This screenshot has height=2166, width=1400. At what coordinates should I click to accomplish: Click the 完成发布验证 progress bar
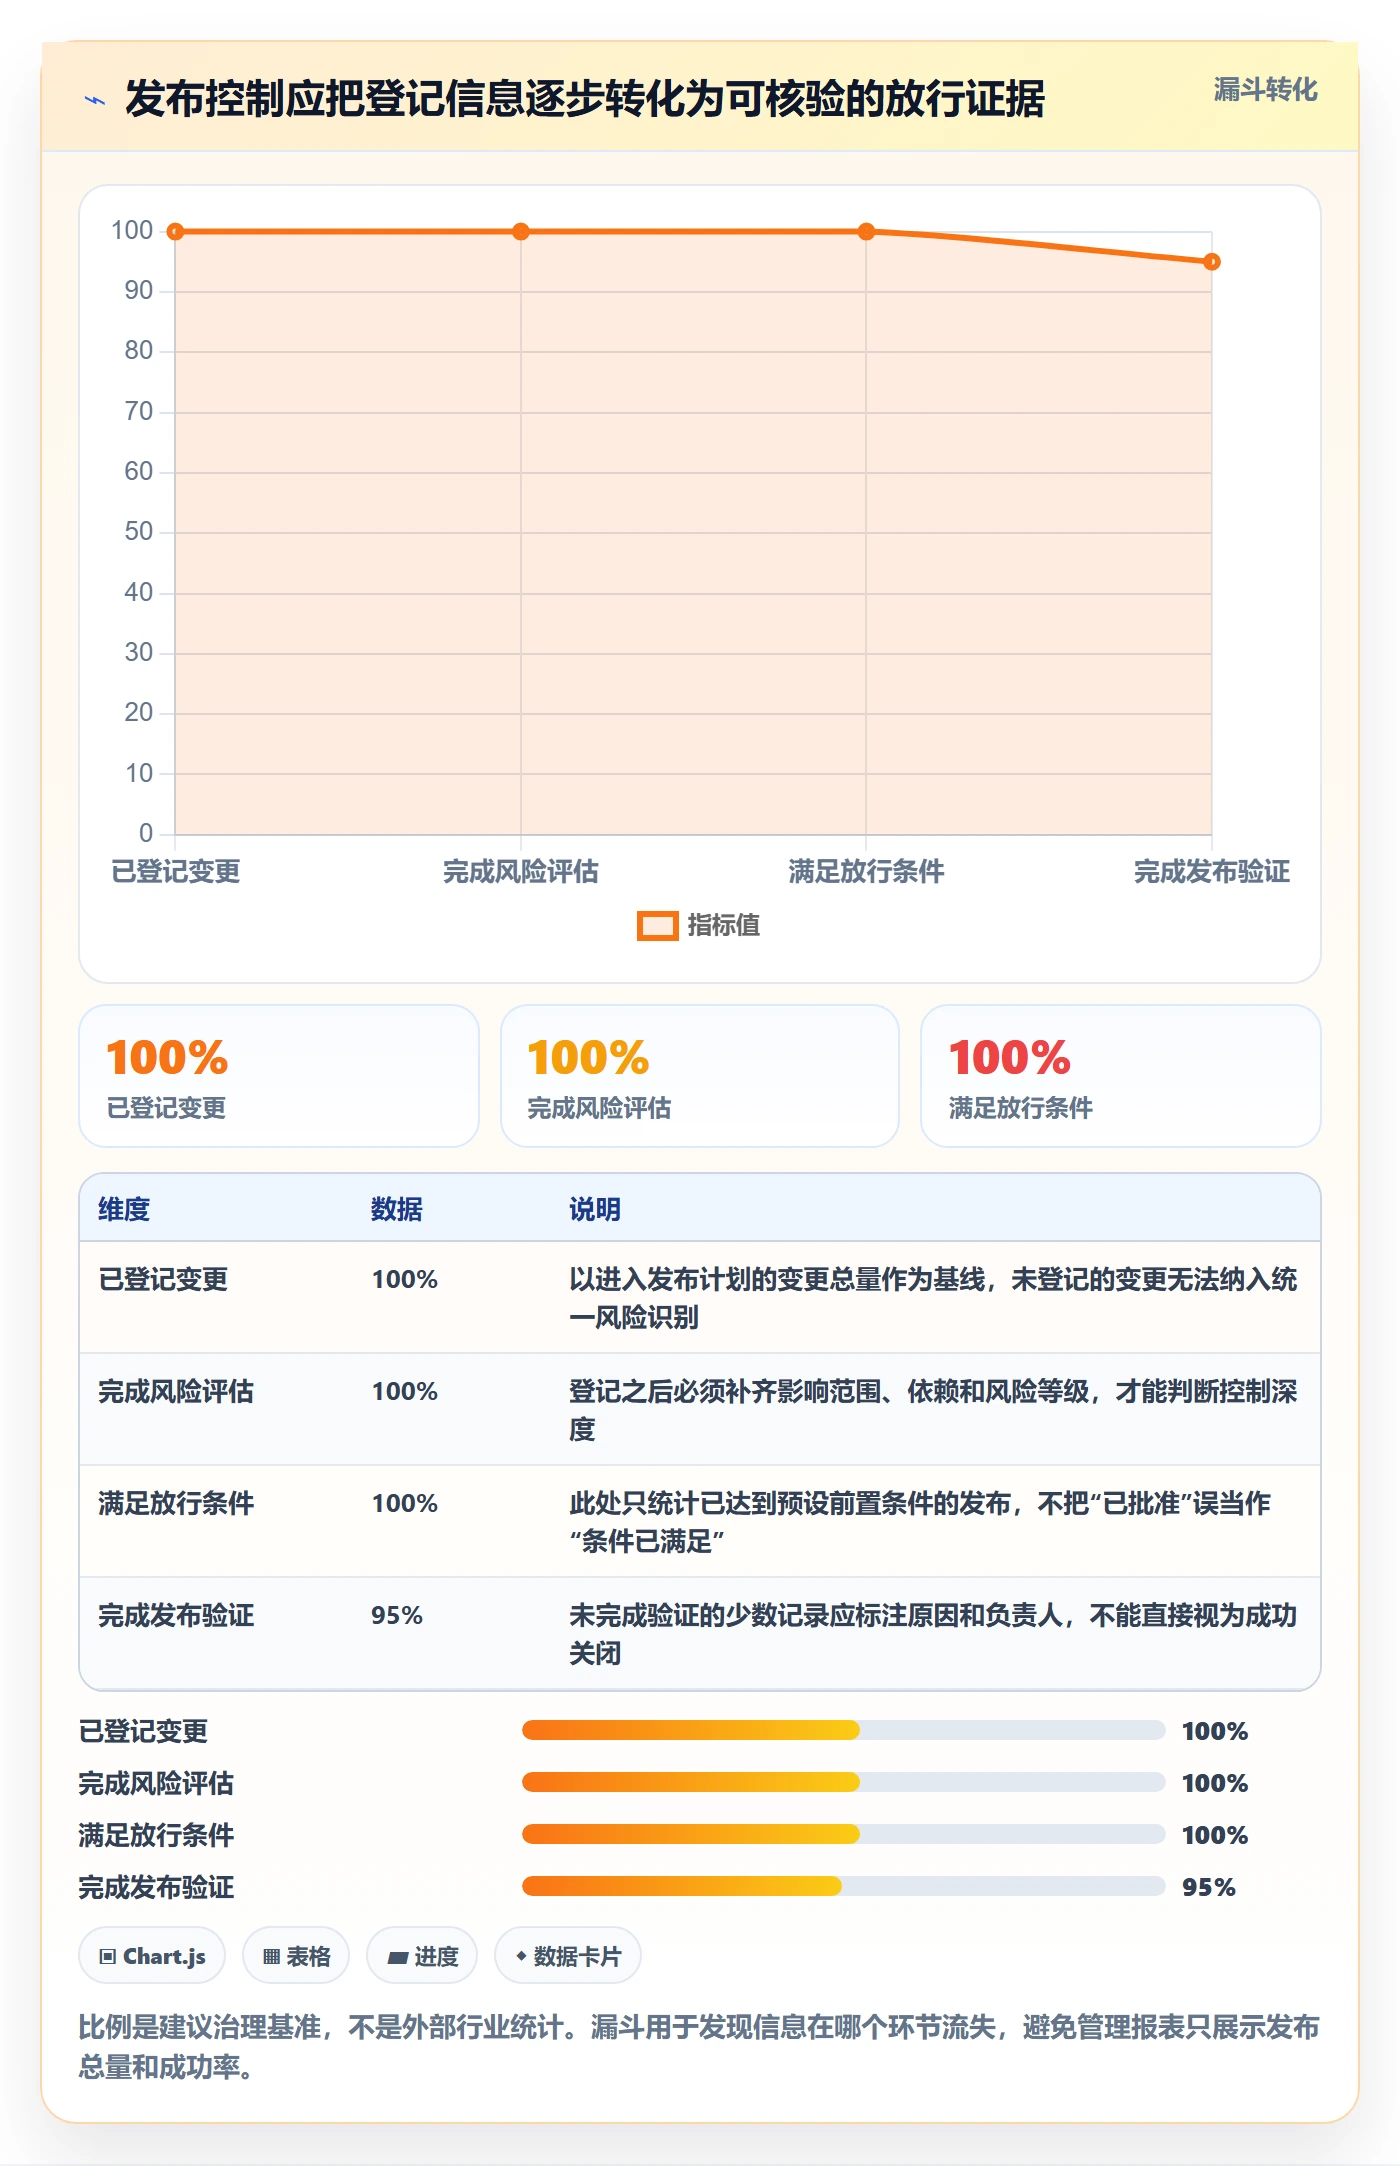tap(843, 1886)
